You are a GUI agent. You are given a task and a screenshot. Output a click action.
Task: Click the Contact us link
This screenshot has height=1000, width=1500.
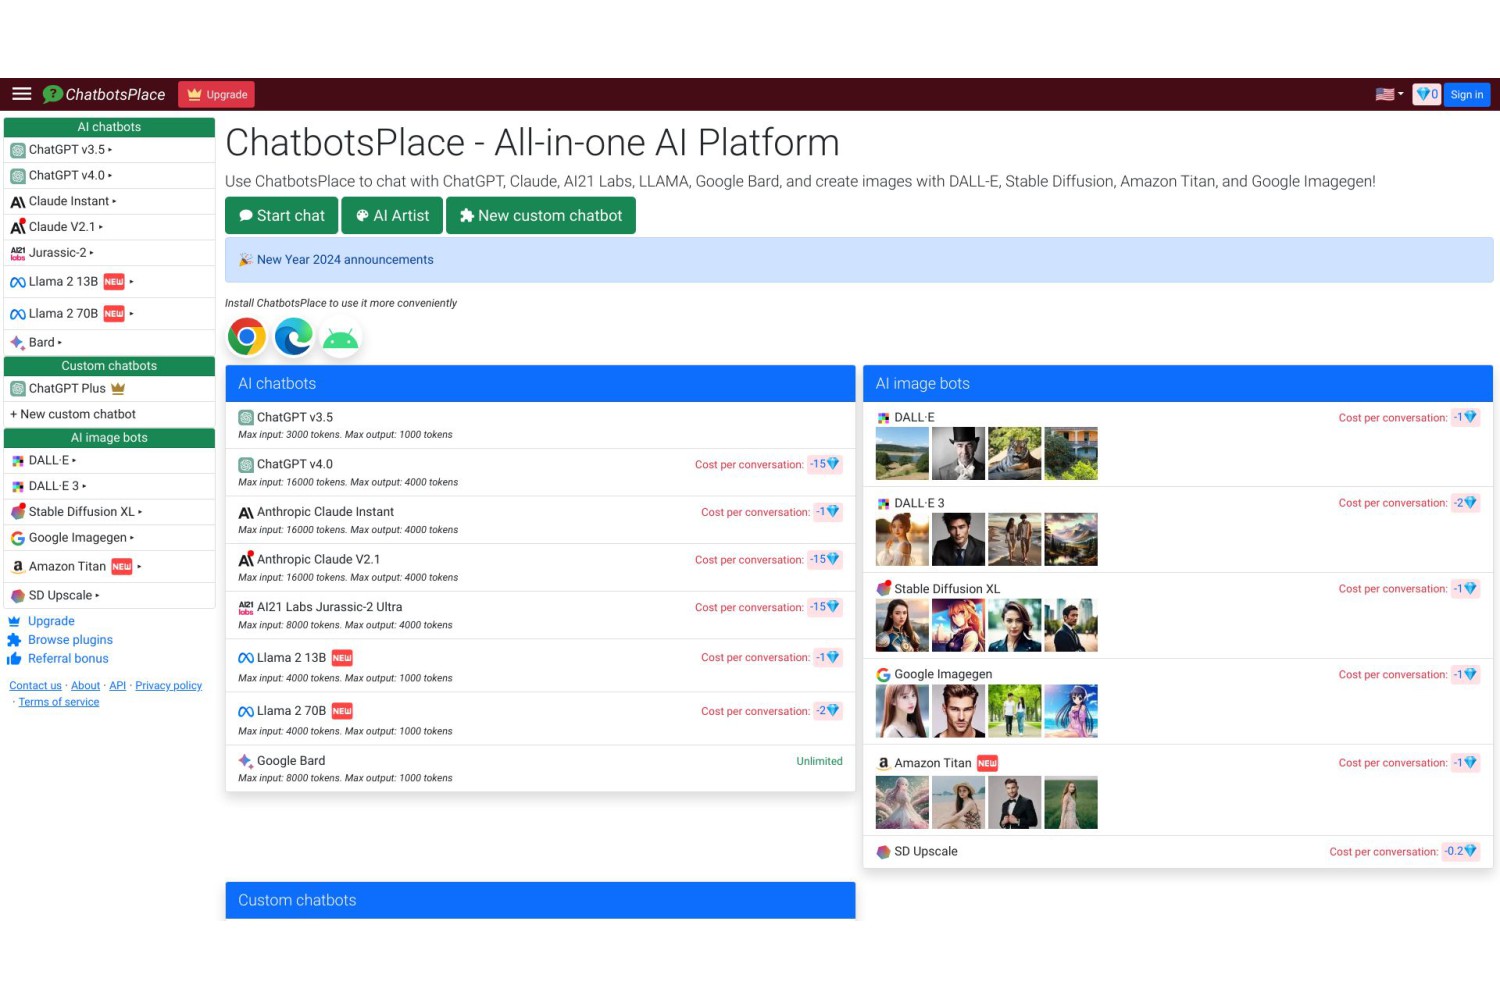click(35, 686)
